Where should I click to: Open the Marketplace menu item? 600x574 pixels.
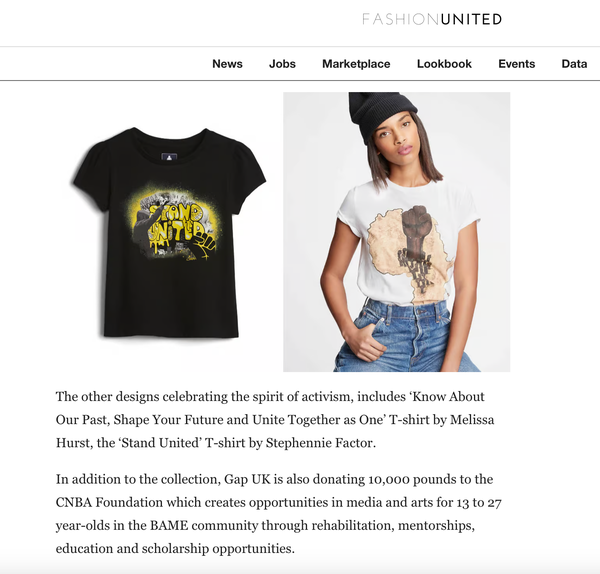(356, 64)
